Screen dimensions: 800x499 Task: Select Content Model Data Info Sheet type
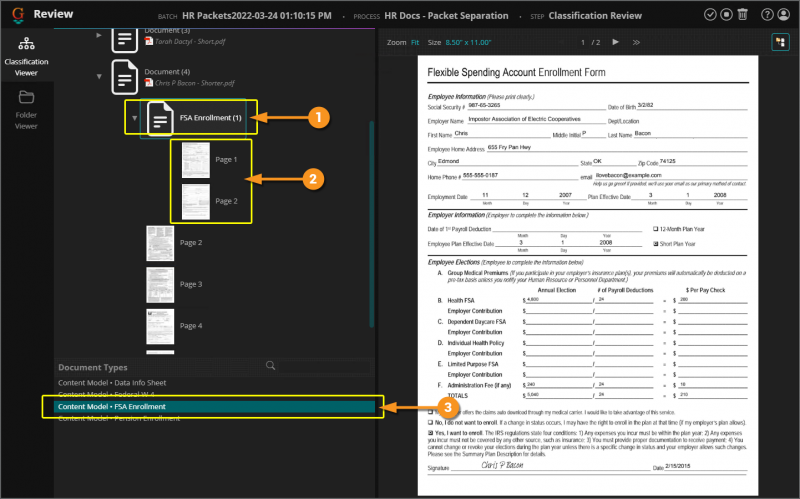coord(112,383)
